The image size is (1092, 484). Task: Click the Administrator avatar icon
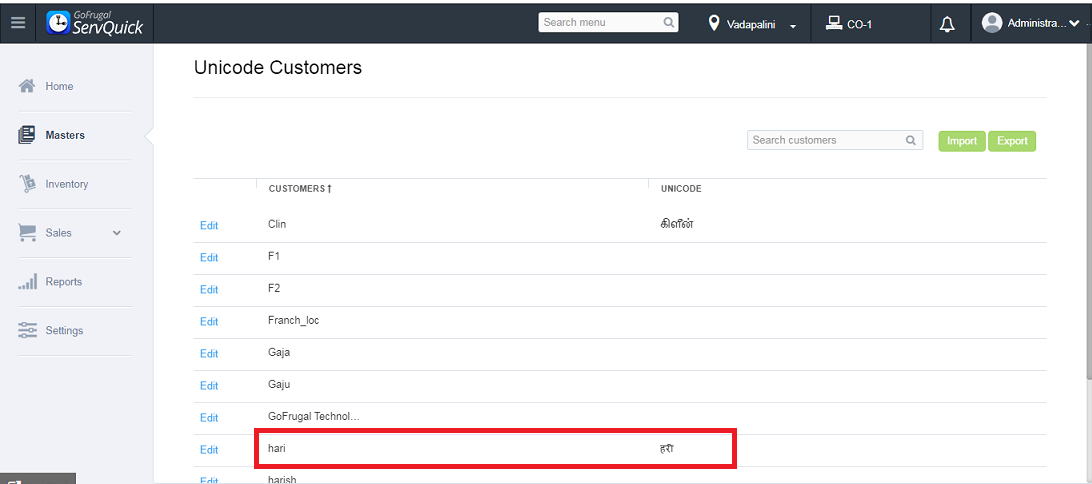[992, 23]
